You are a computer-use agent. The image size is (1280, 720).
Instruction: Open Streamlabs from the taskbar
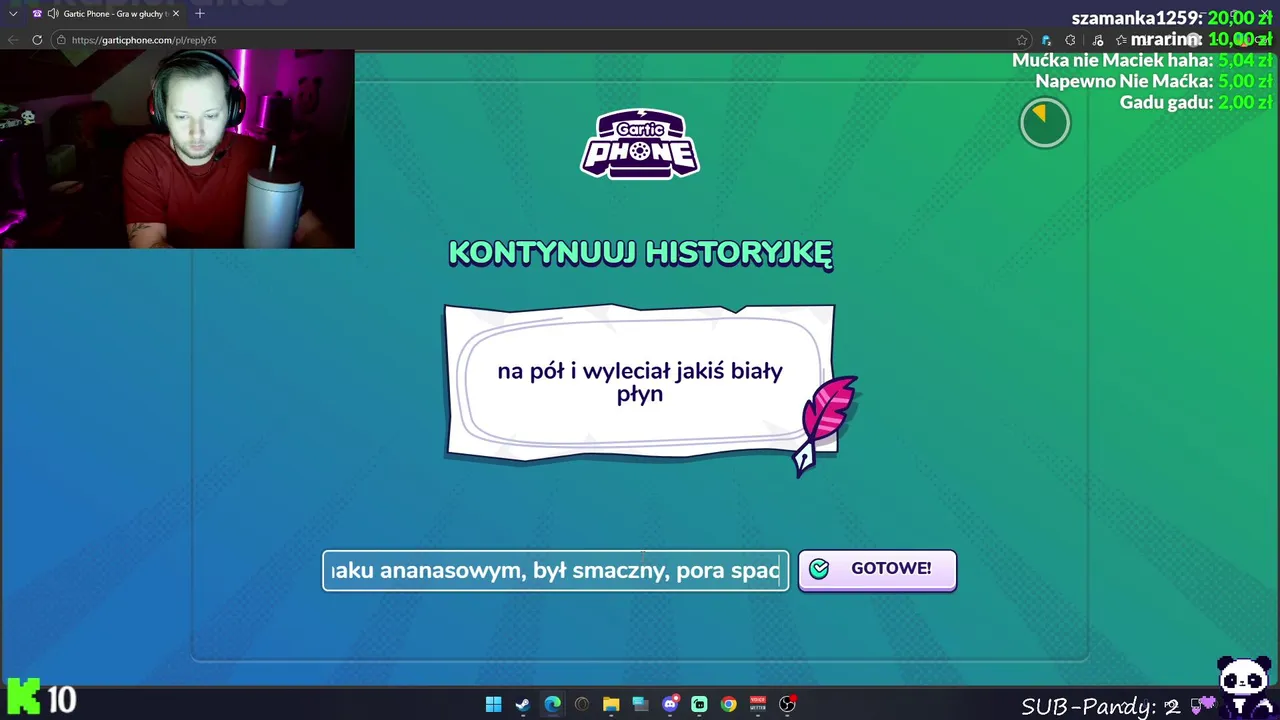(699, 705)
